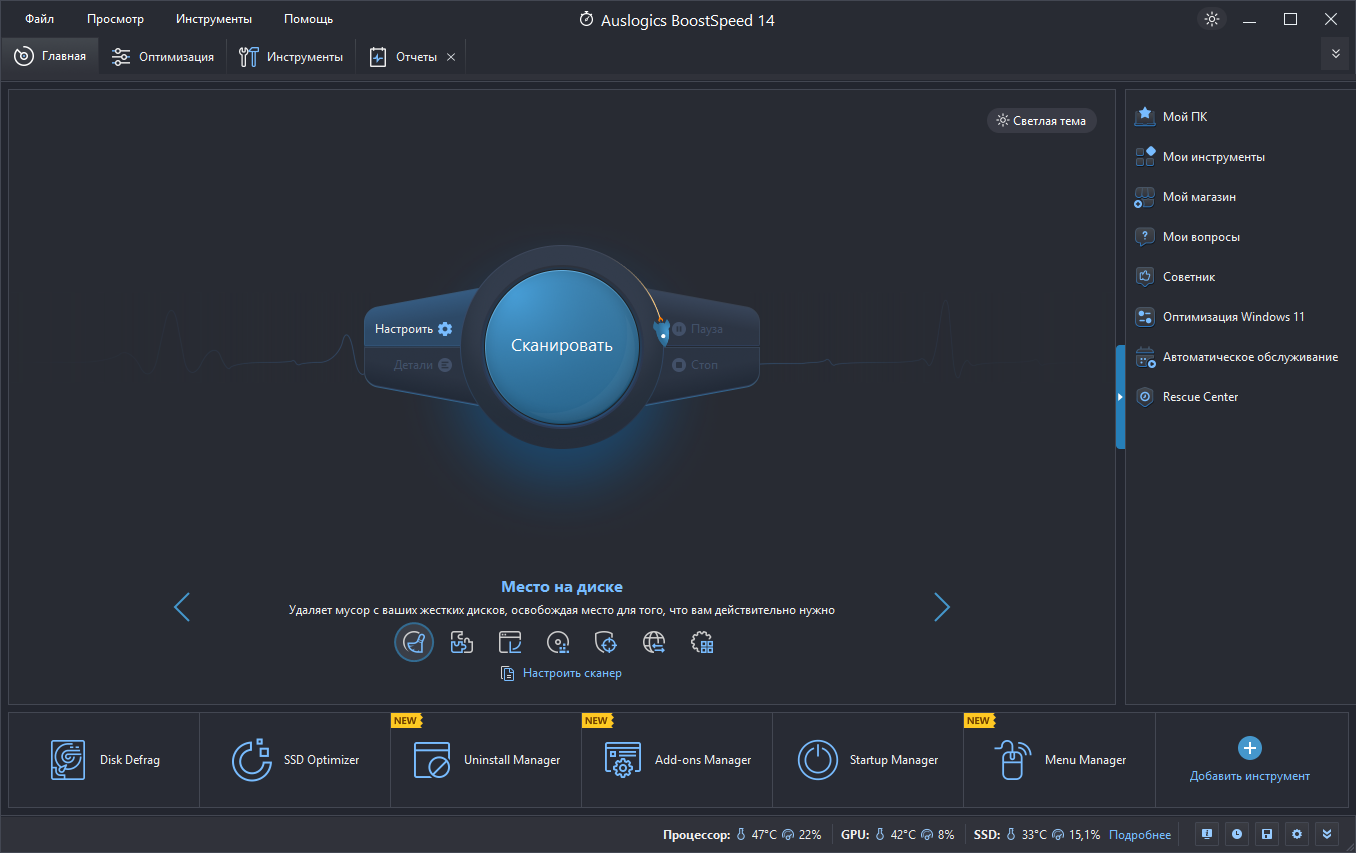Click the Добавить инструмент link

[x=1250, y=776]
